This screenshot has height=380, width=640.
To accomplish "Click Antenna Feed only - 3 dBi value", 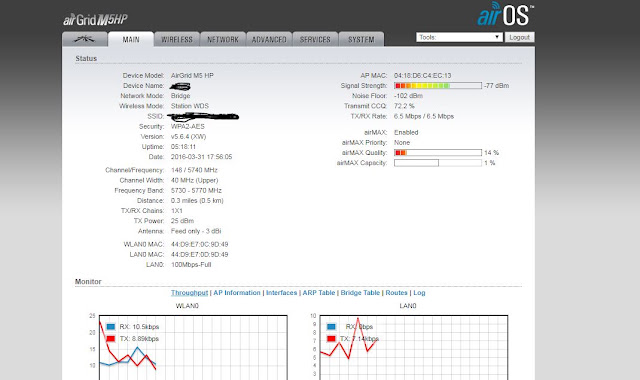I will coord(196,231).
